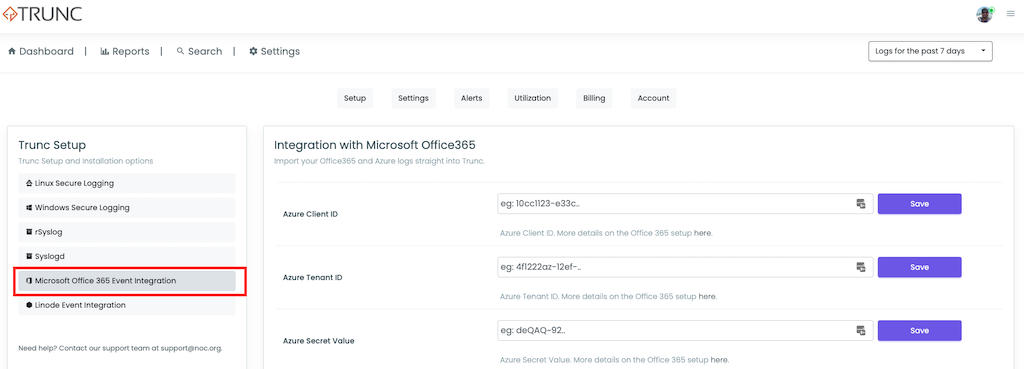Expand the log time range dropdown
Viewport: 1024px width, 369px height.
pos(930,51)
